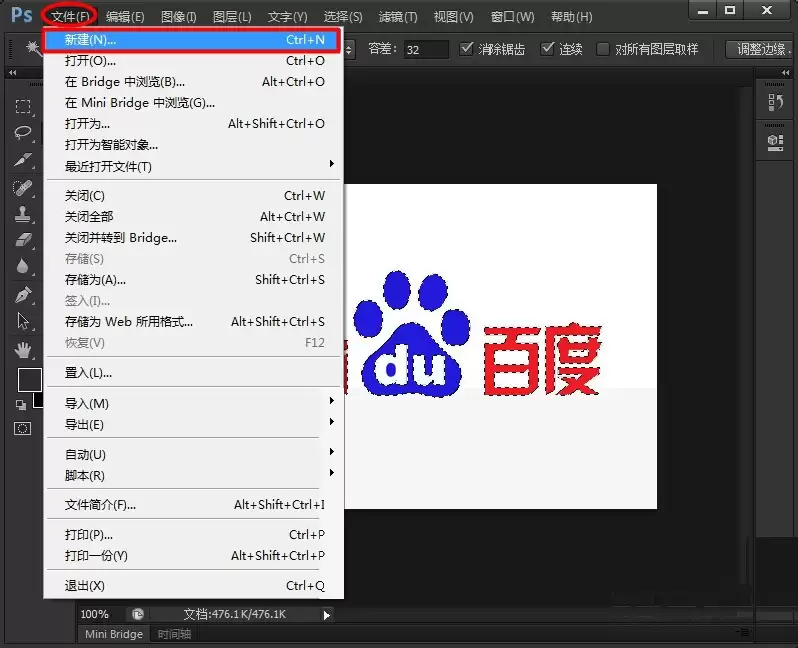The height and width of the screenshot is (648, 798).
Task: Open the 视图(V) menu
Action: 453,17
